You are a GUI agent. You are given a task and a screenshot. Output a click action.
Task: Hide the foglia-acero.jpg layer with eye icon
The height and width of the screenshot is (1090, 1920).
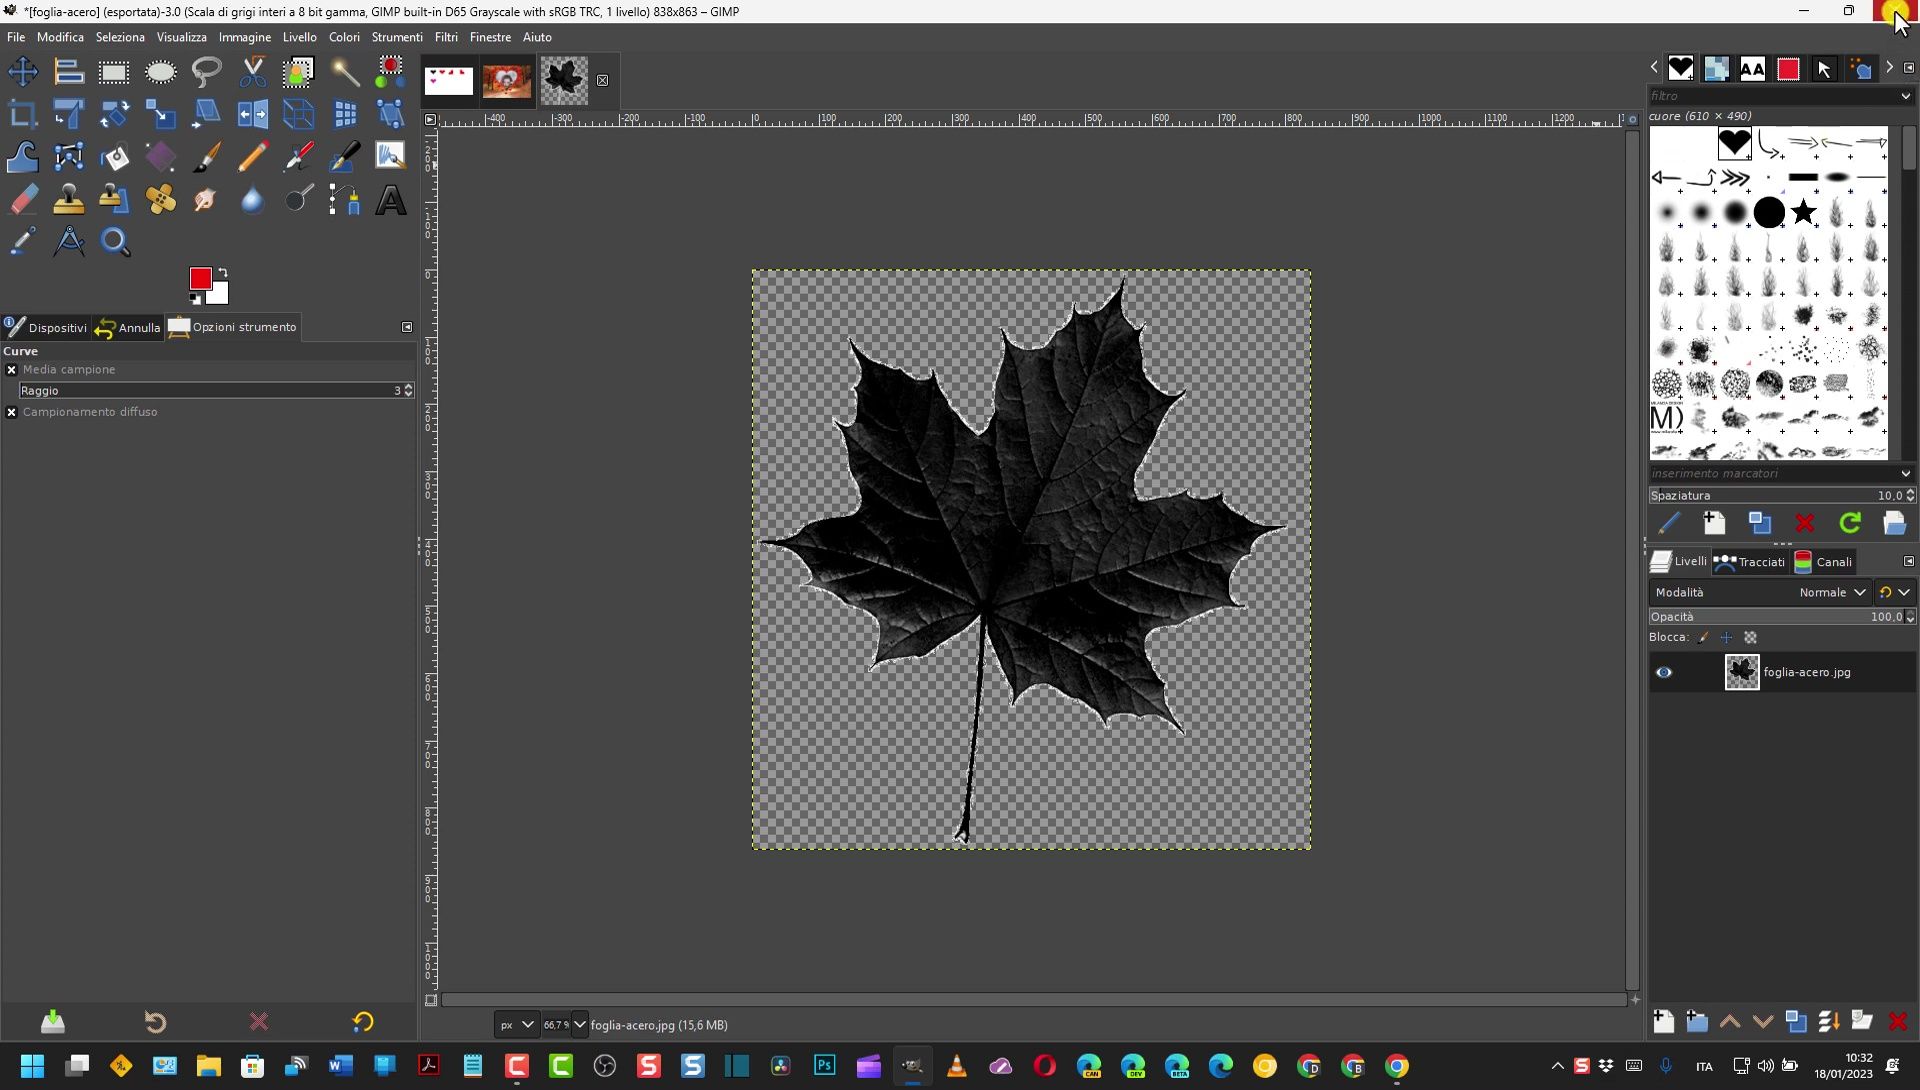(1663, 673)
